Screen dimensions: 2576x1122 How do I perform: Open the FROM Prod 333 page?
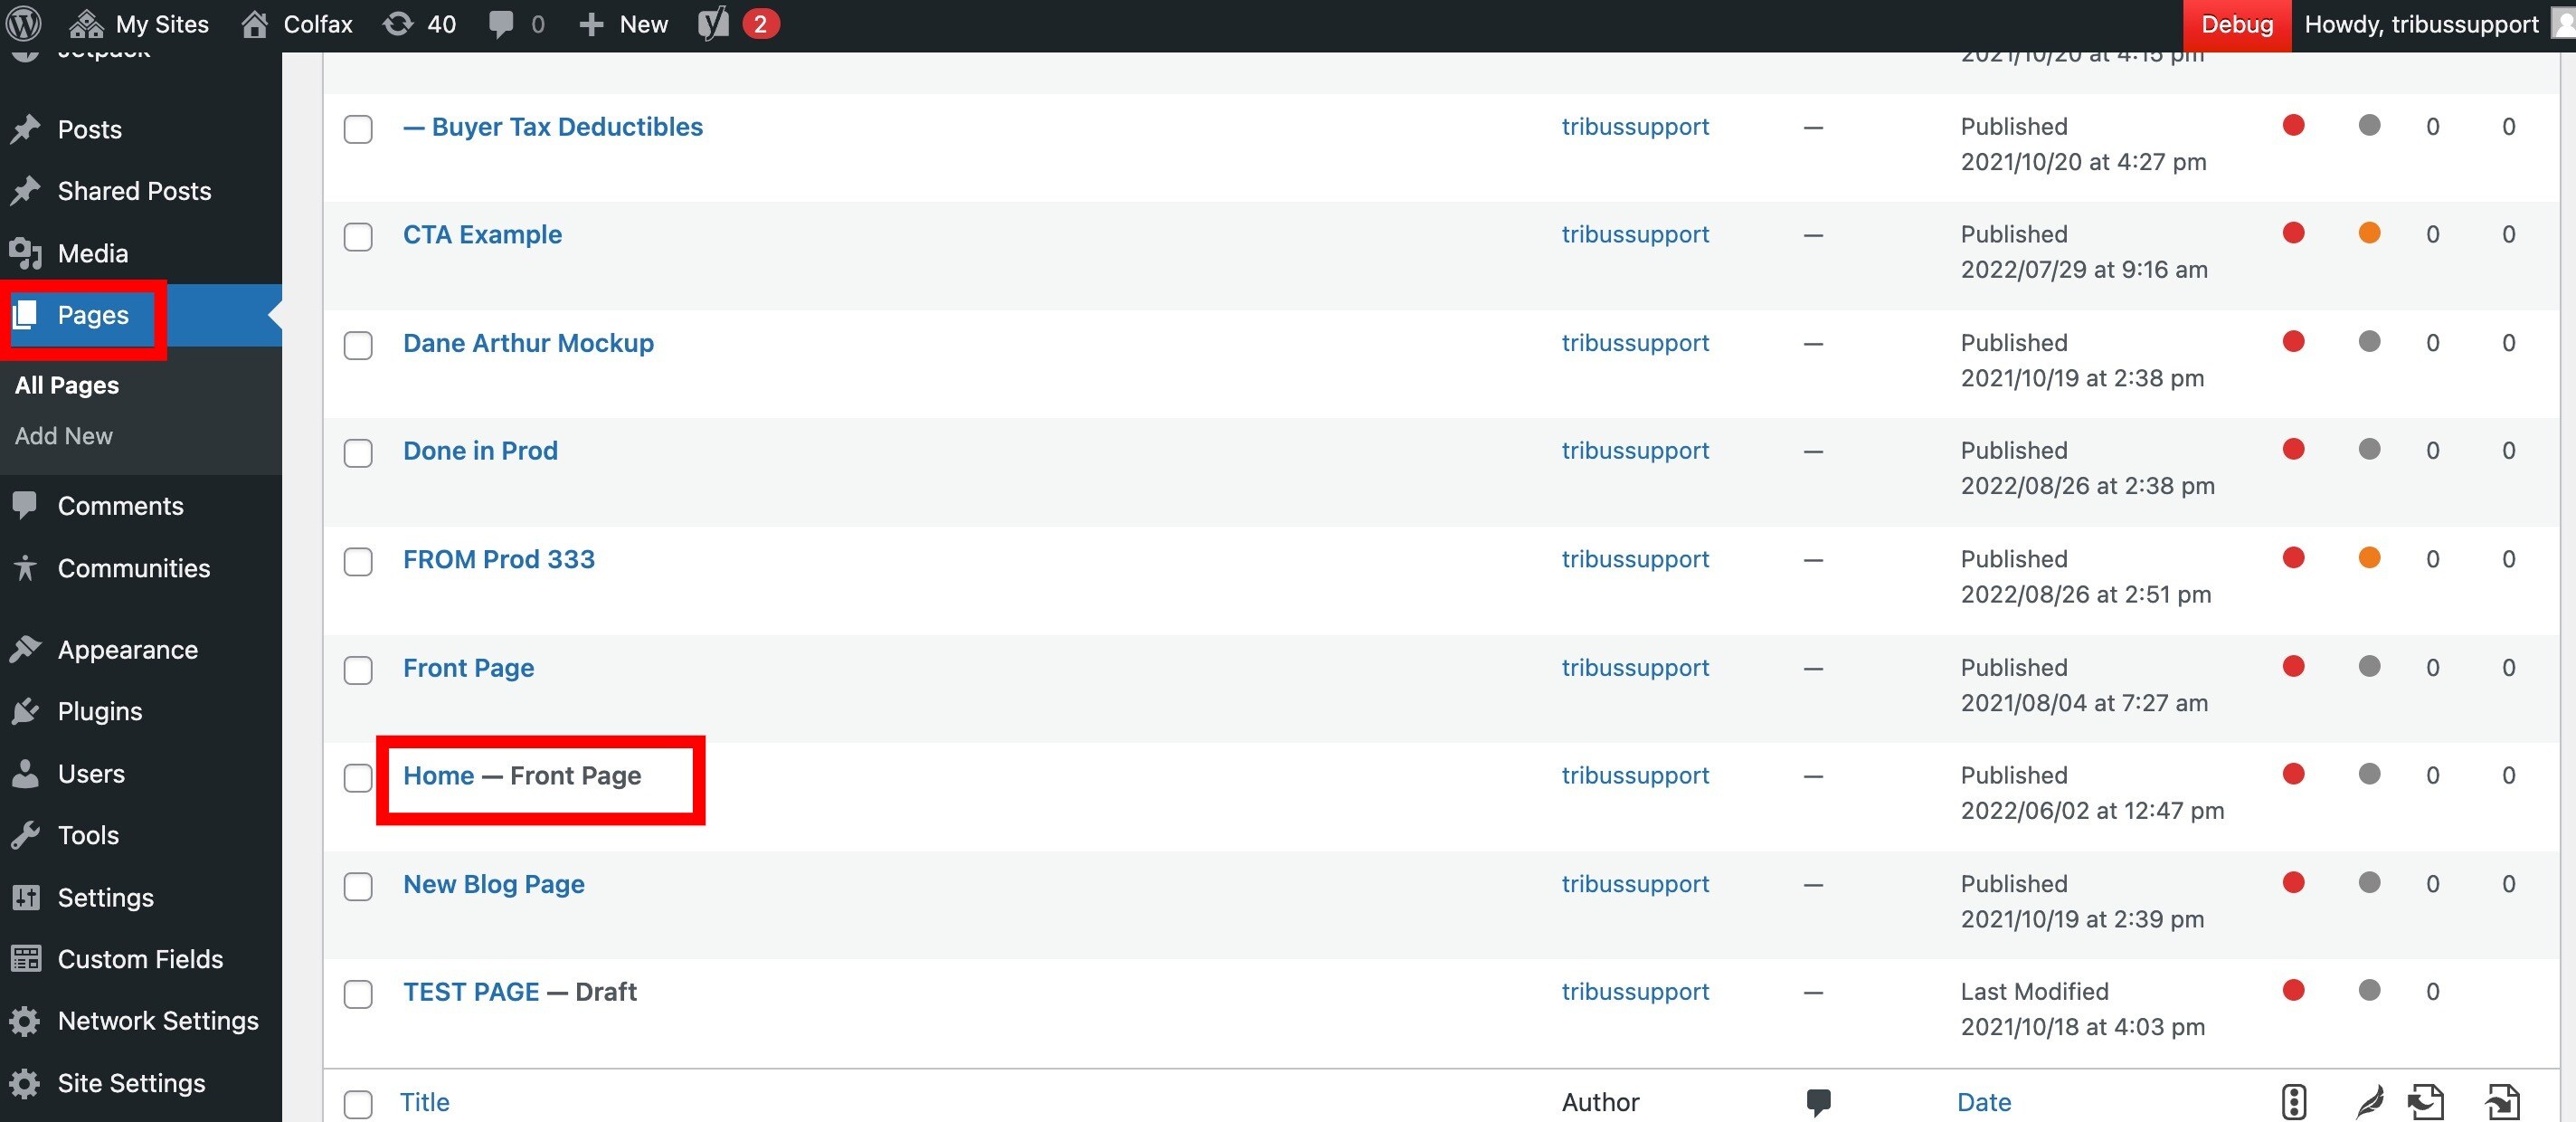pos(499,559)
